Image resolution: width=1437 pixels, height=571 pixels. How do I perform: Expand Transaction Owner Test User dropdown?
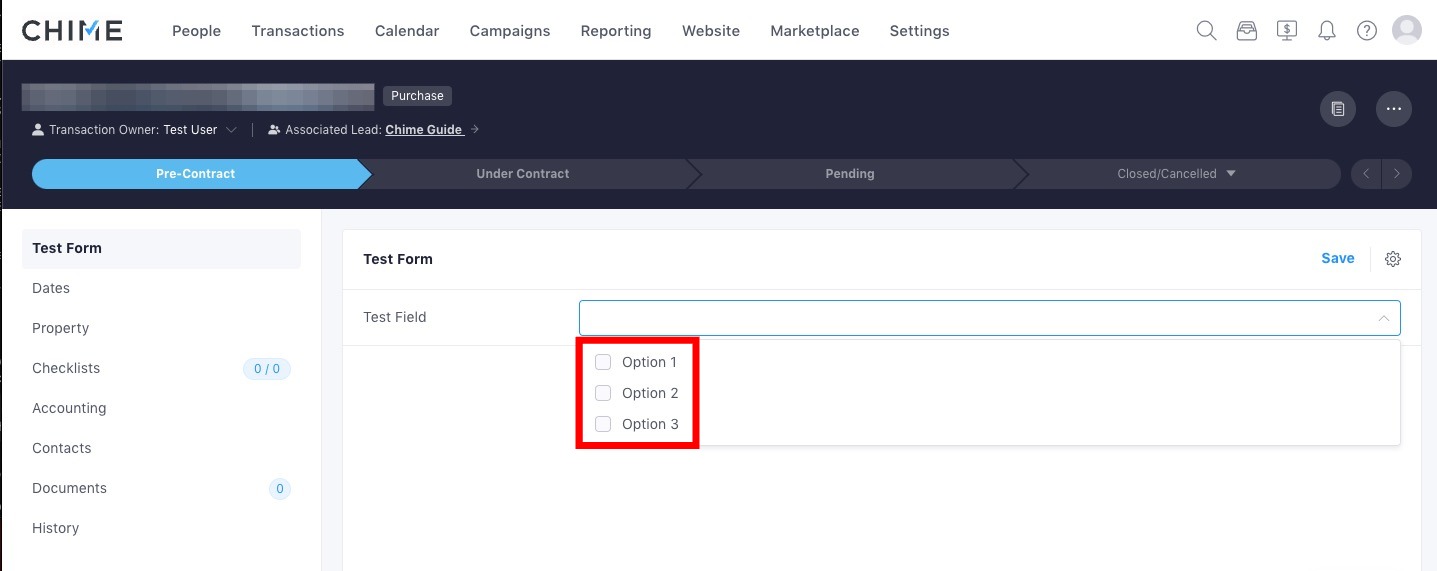pos(231,130)
